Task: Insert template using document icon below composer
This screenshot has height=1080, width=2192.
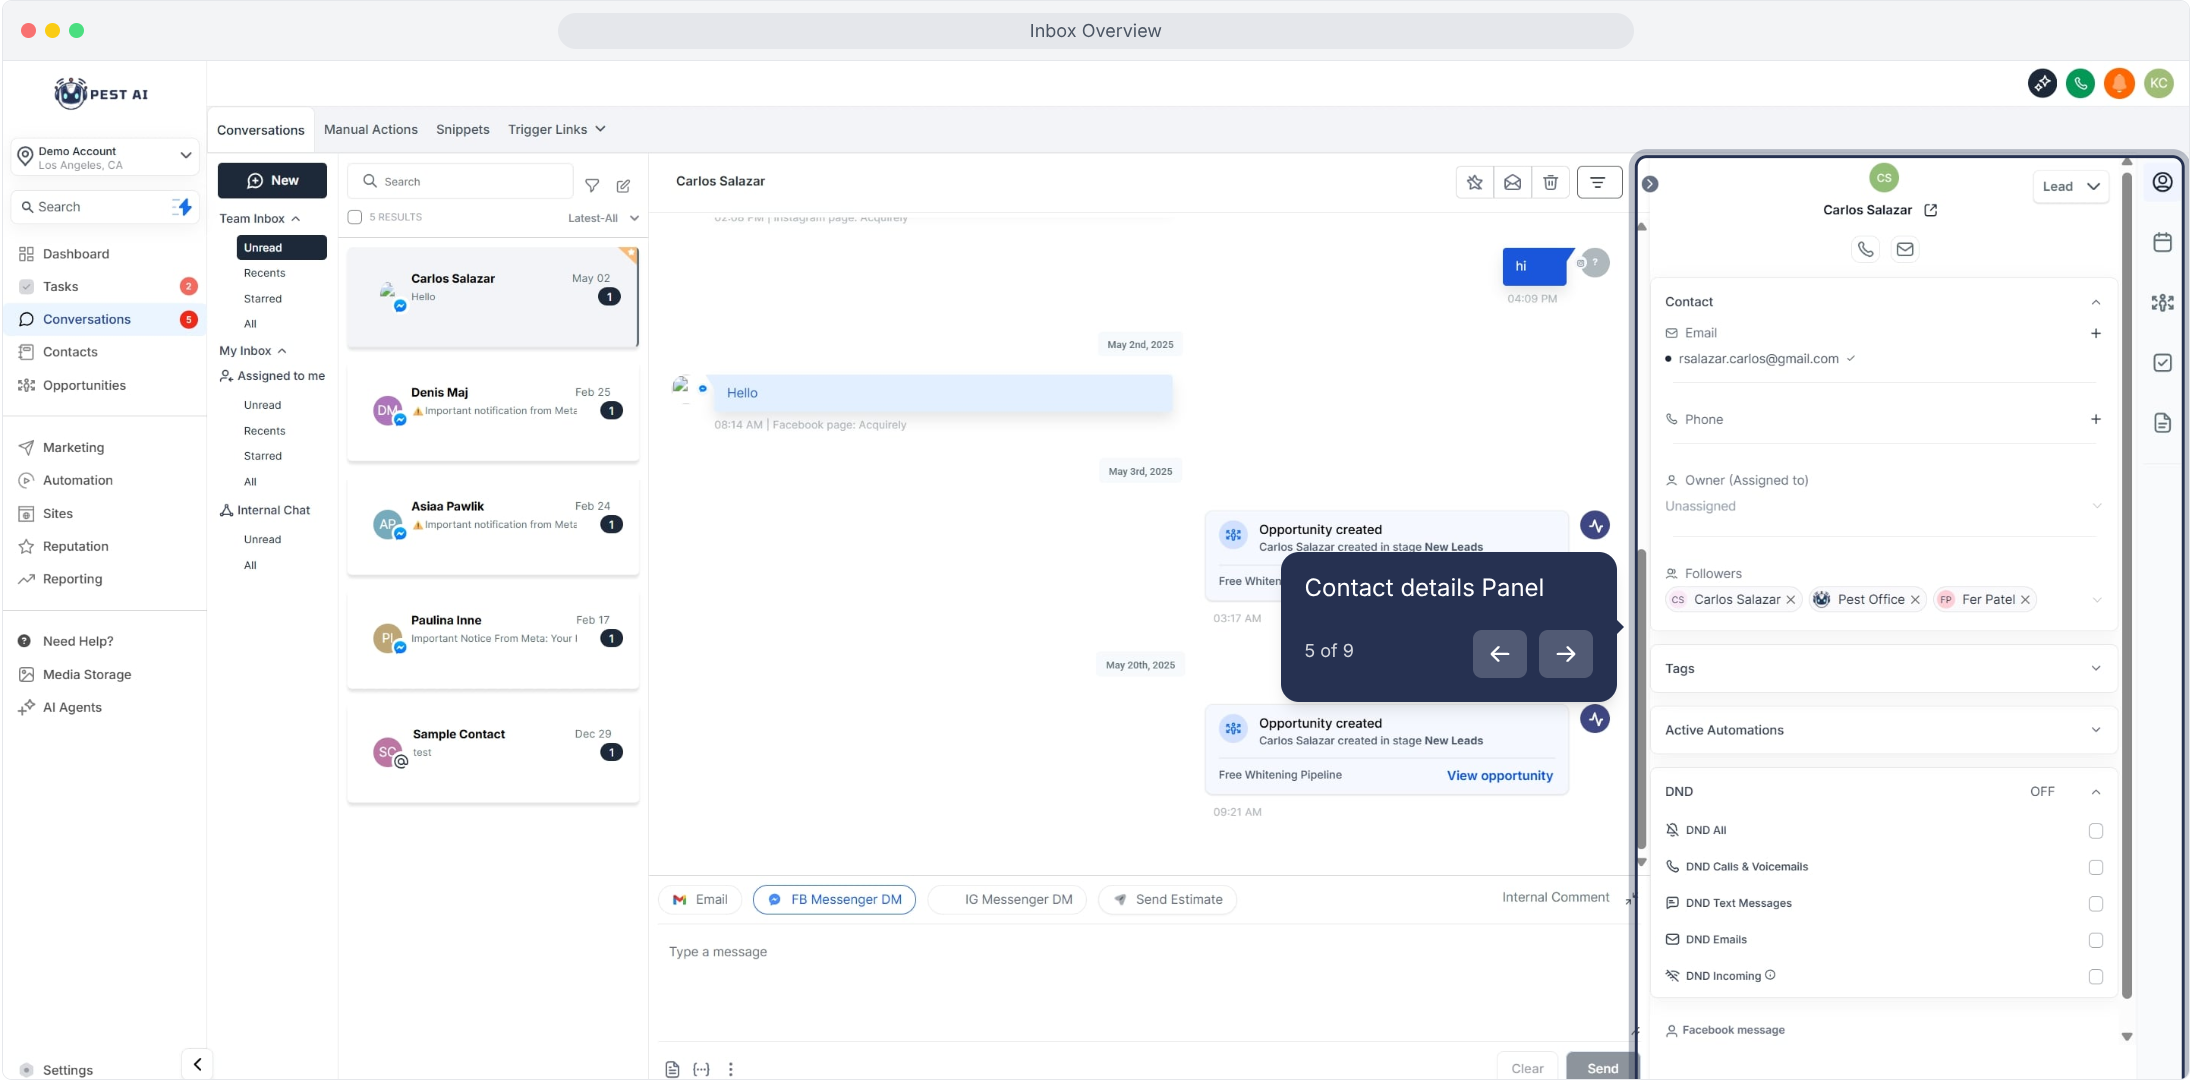Action: click(x=672, y=1069)
